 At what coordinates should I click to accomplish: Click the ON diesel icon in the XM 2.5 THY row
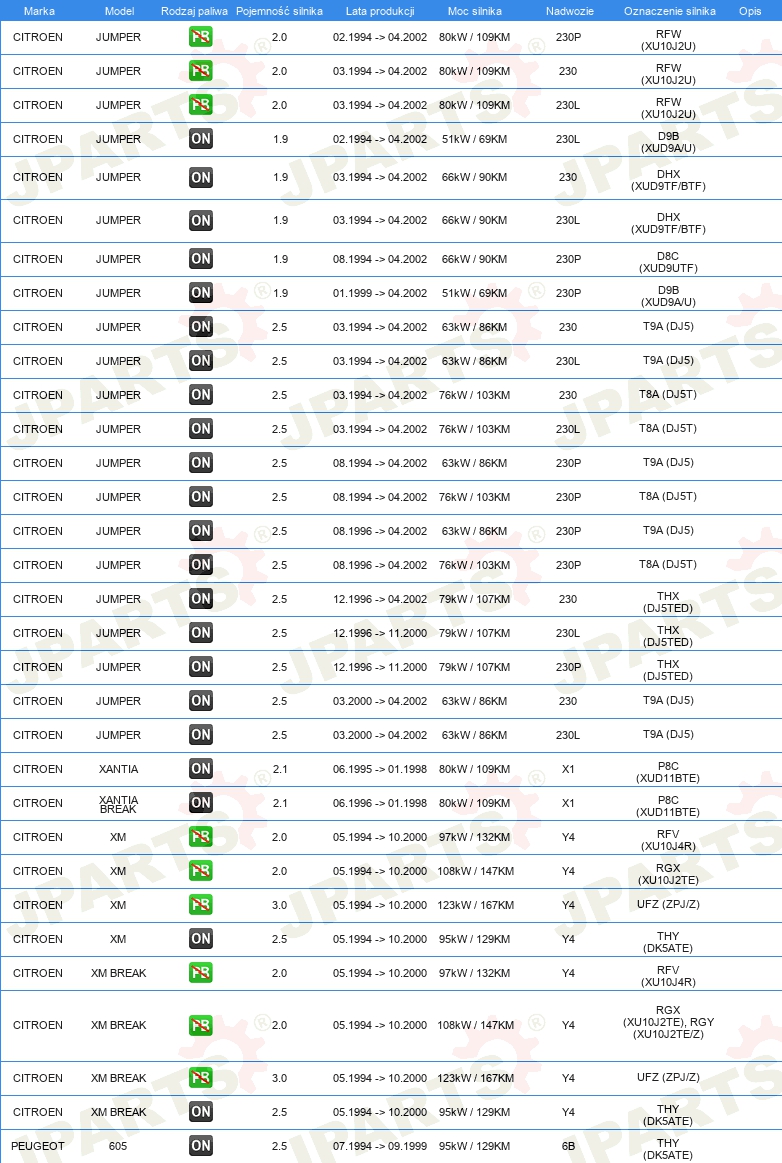coord(200,939)
